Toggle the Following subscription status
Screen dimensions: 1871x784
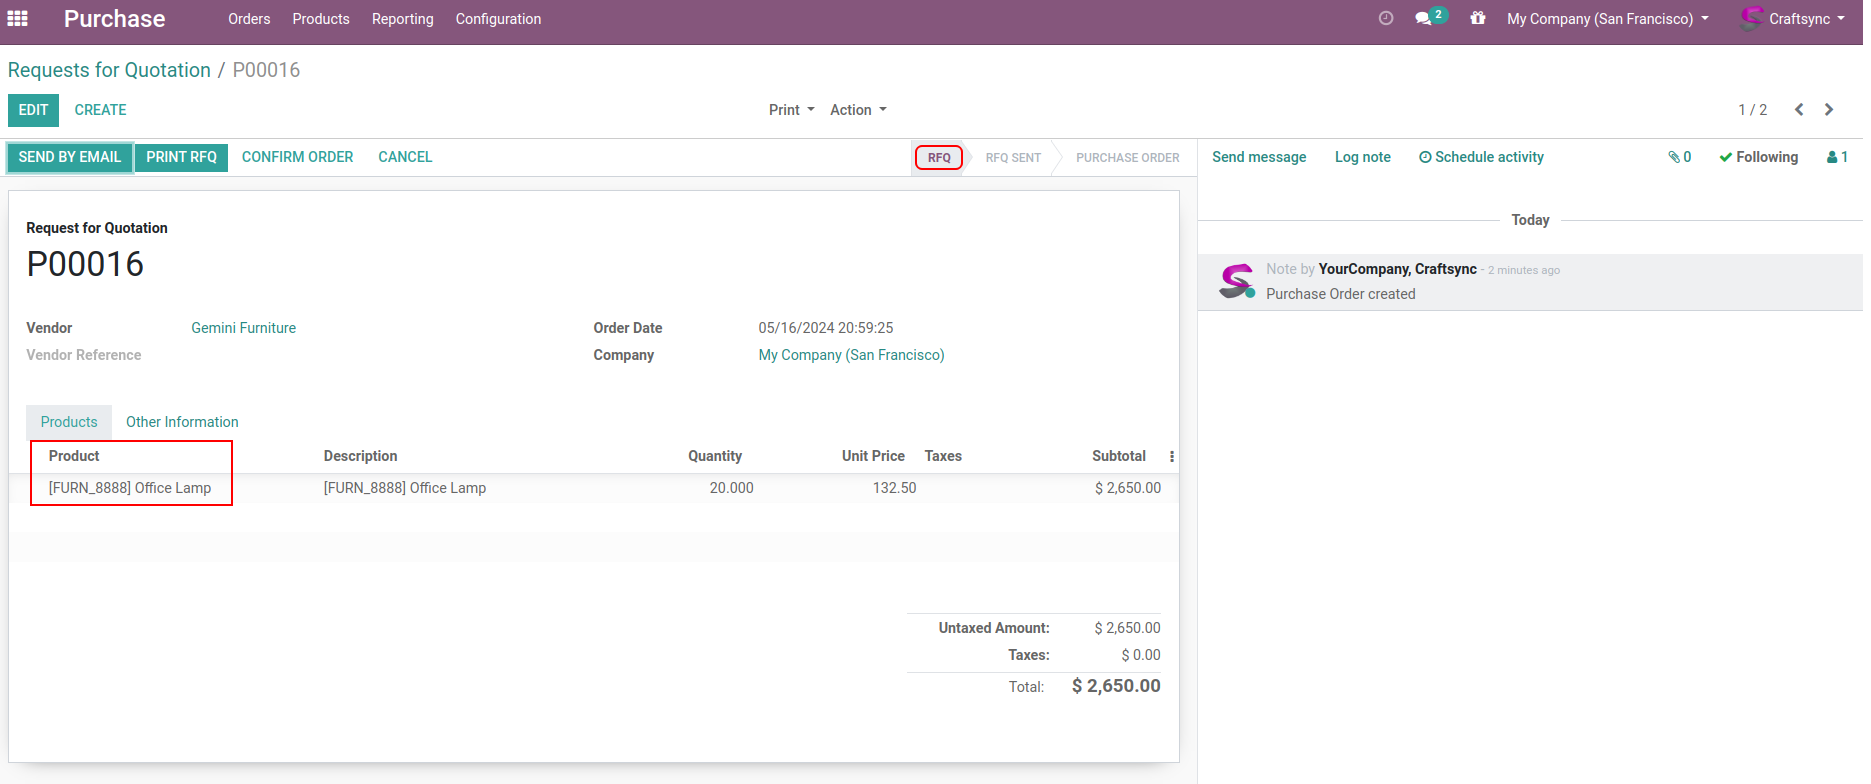[1758, 157]
